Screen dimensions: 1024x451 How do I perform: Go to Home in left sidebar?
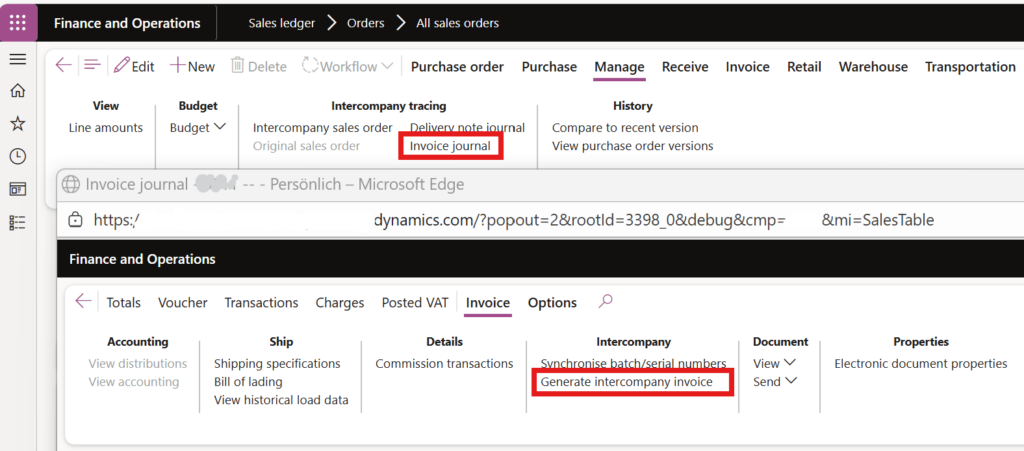coord(17,91)
